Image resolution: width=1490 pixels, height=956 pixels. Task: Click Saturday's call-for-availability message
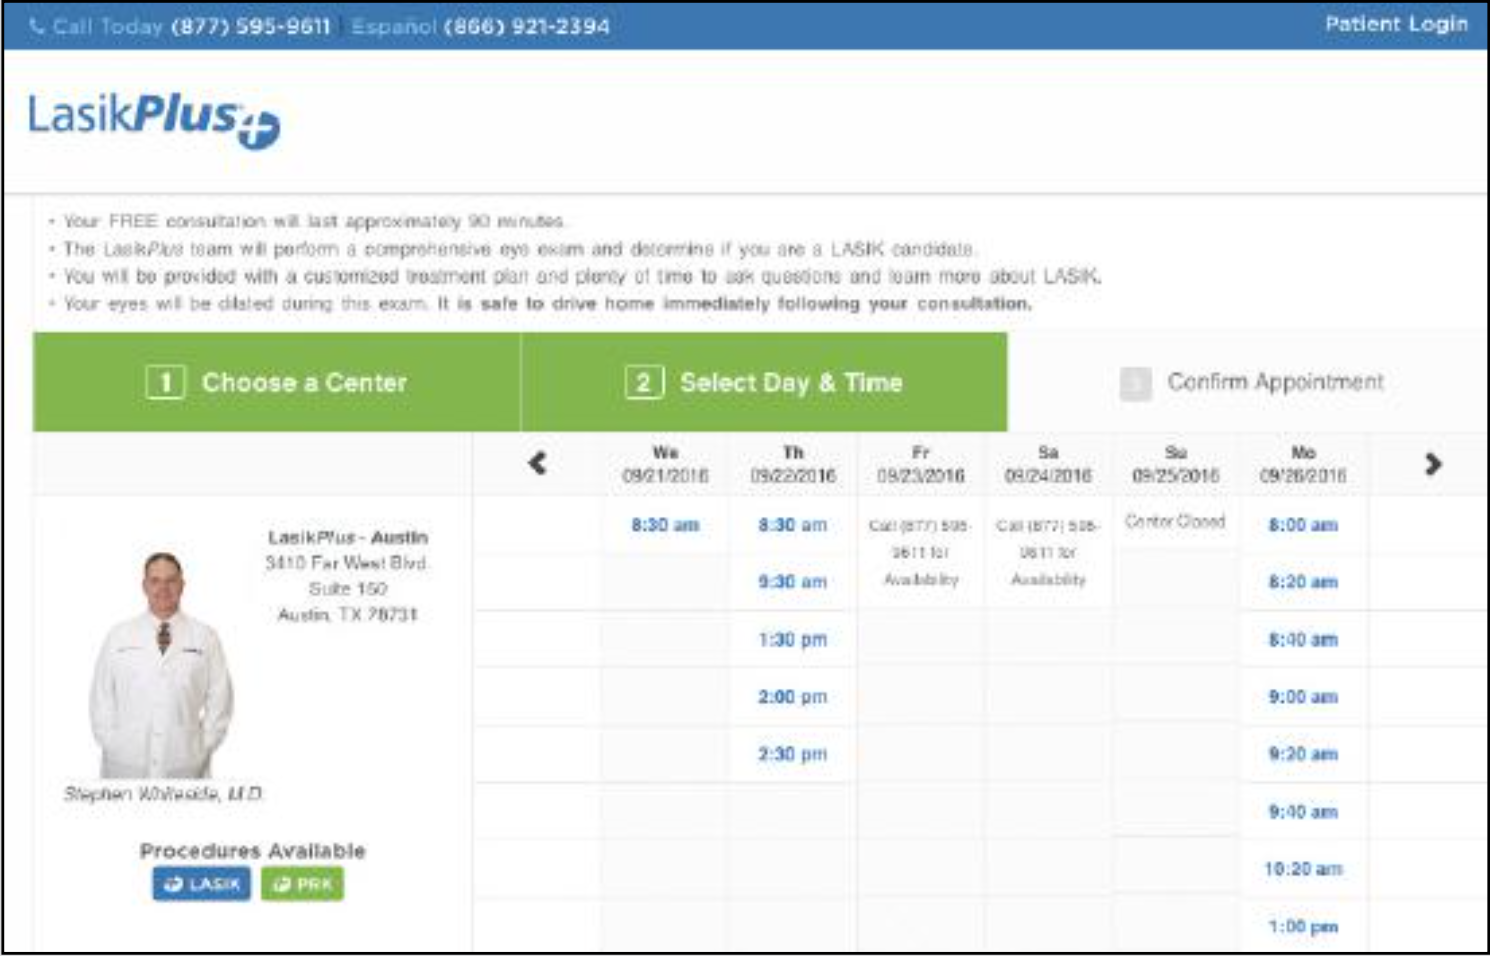1048,552
